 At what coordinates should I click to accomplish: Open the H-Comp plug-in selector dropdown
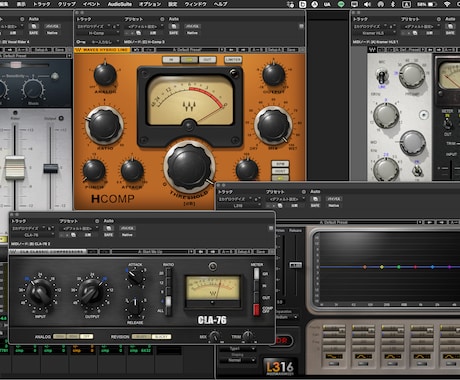click(98, 33)
